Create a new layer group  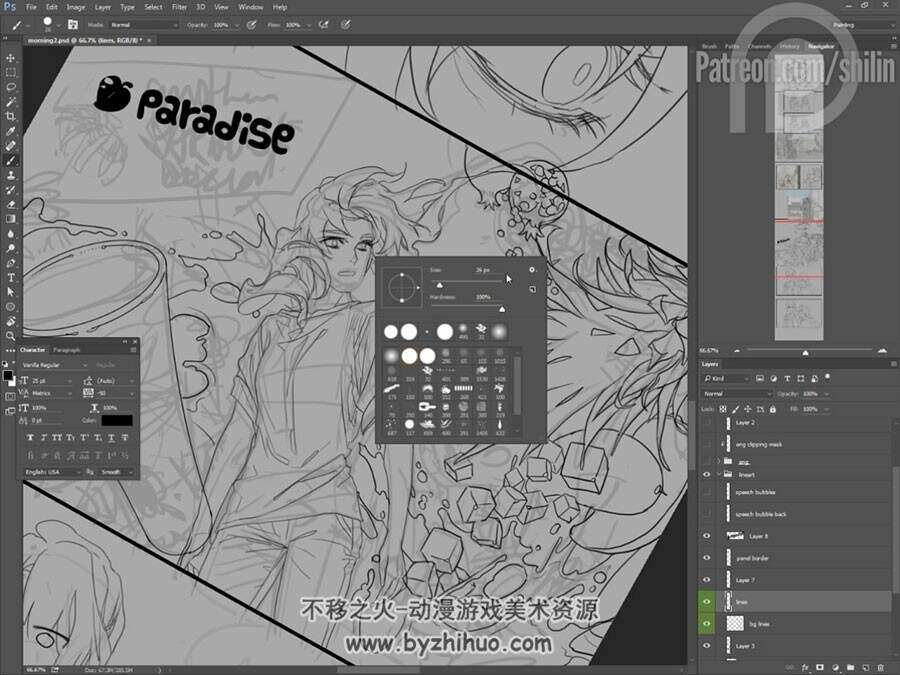[851, 668]
